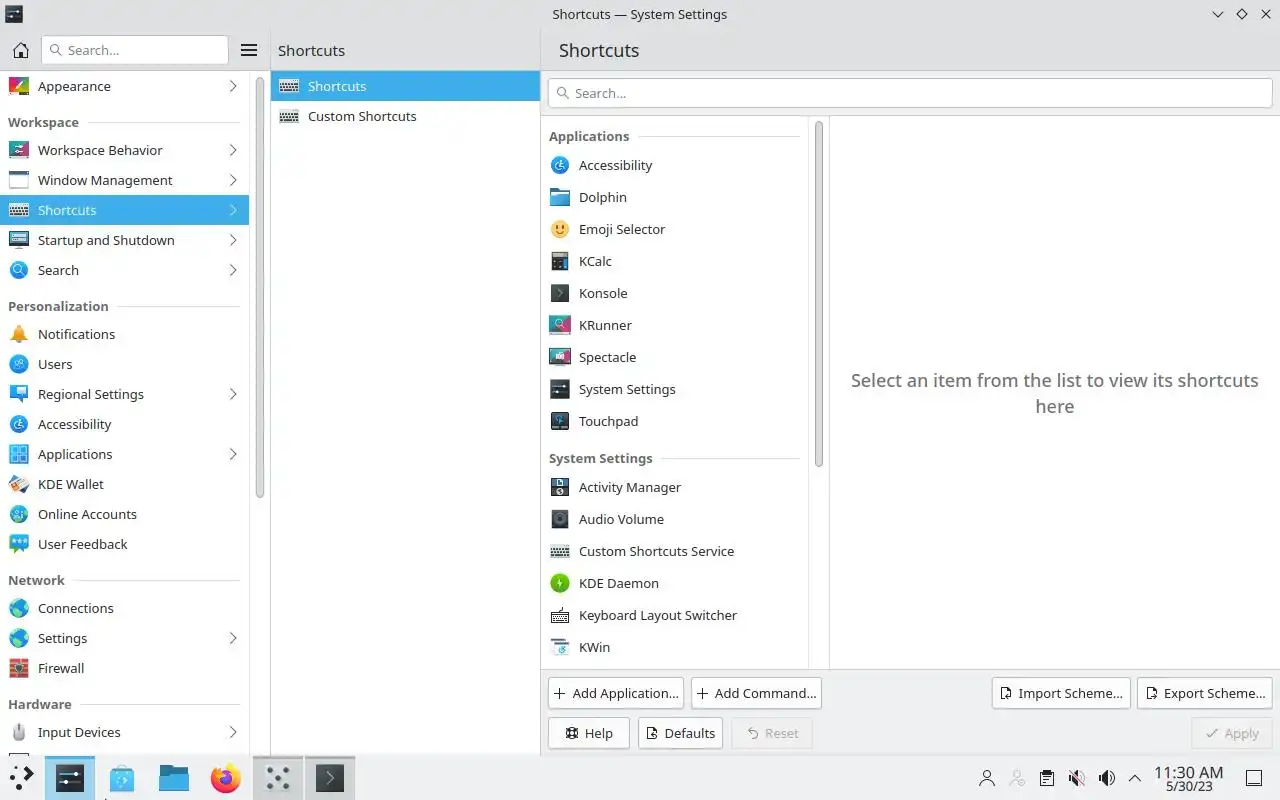Screen dimensions: 1280x800
Task: Expand Window Management chevron
Action: click(x=233, y=180)
